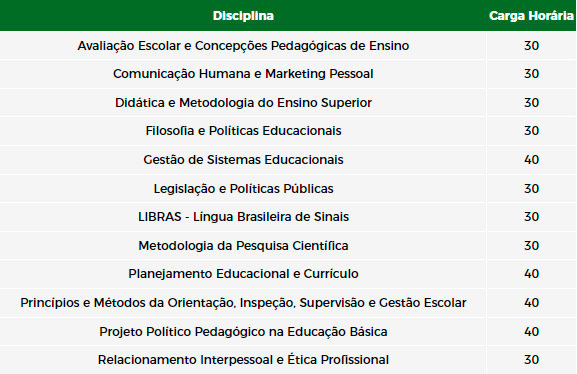Click Filosofia e Políticas Educacionais
The width and height of the screenshot is (577, 374).
[243, 131]
